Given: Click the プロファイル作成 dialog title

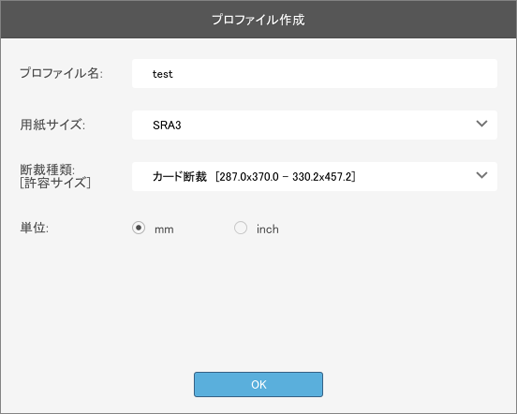Looking at the screenshot, I should pos(258,19).
